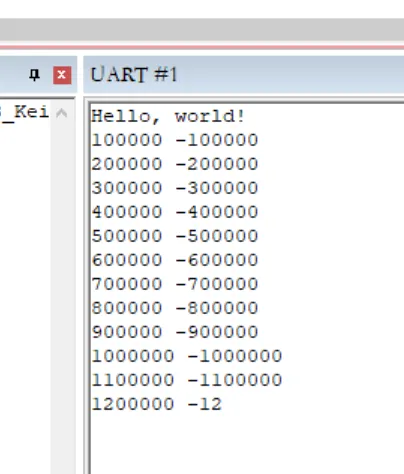Click the 100000 -100000 output line
404x474 pixels.
175,140
